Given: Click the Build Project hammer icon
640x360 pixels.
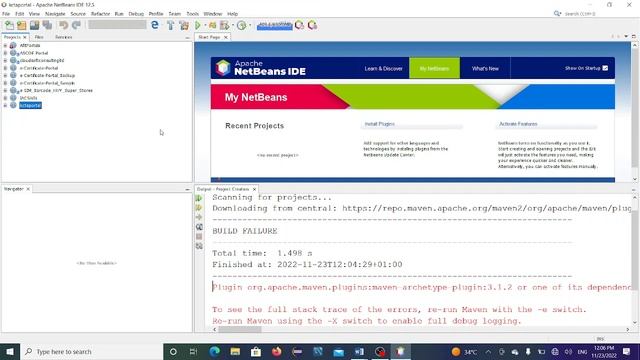Looking at the screenshot, I should pyautogui.click(x=170, y=25).
